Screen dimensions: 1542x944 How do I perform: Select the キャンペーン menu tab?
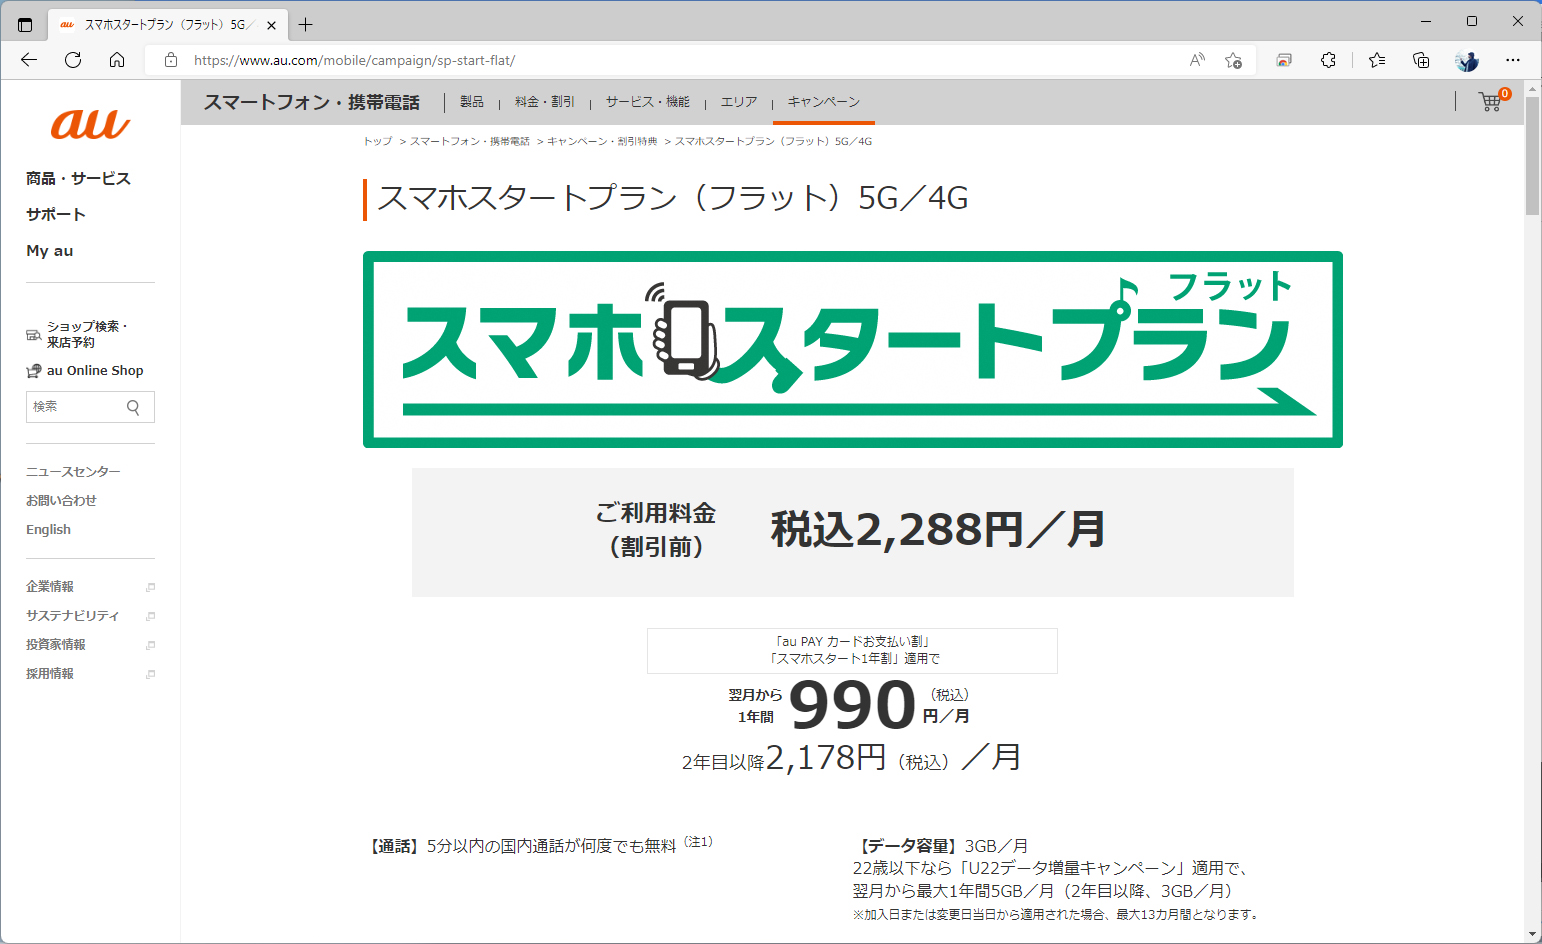(x=824, y=102)
